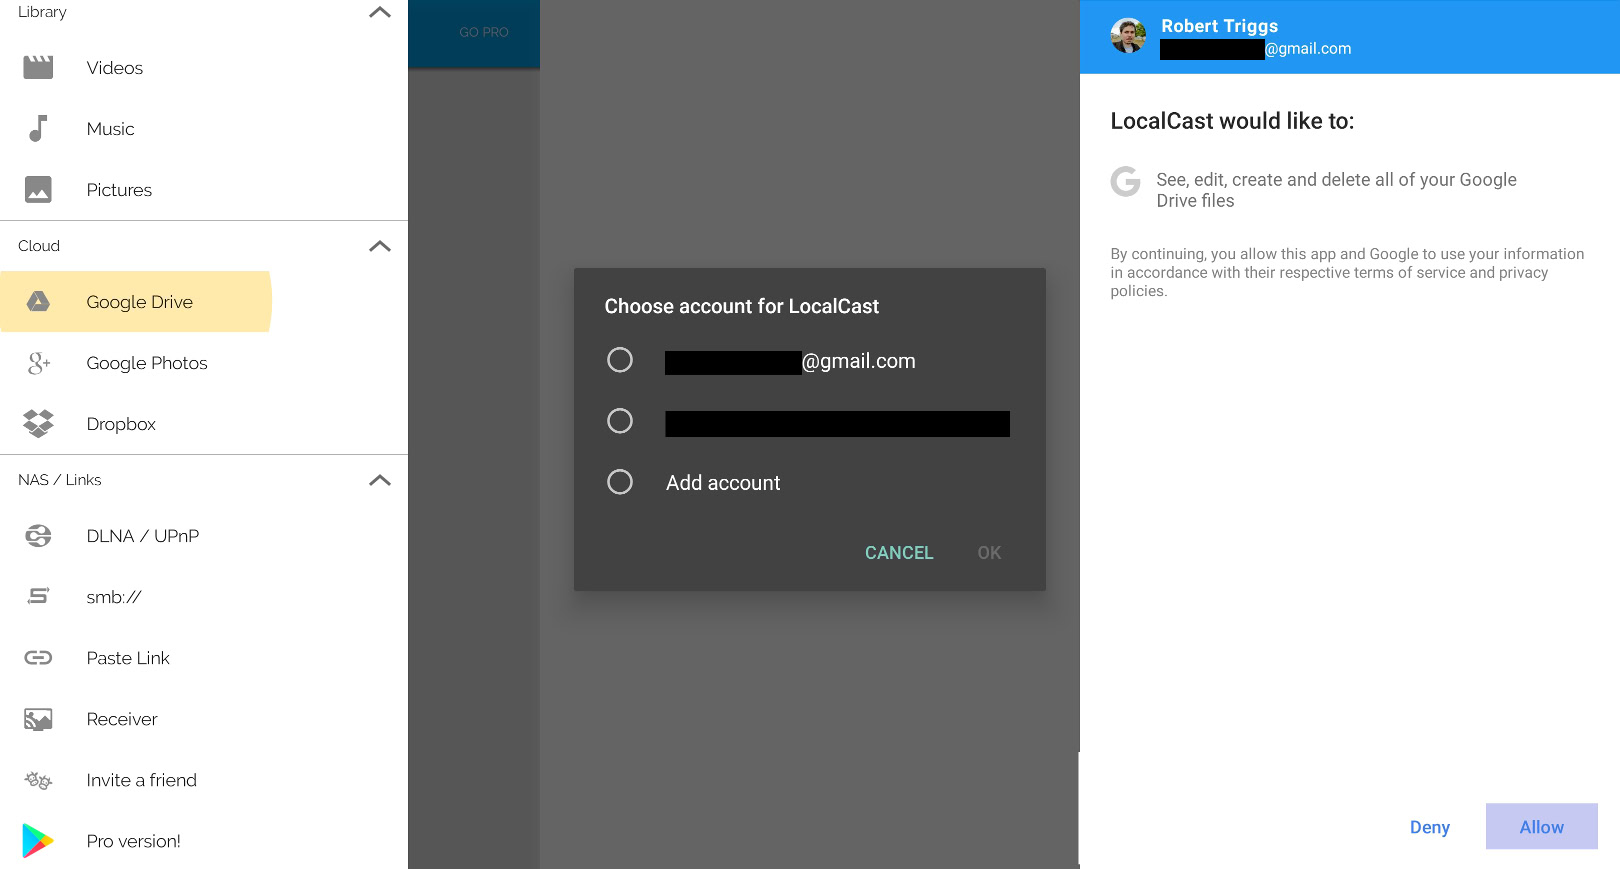Tap the Invite a friend icon
The width and height of the screenshot is (1620, 869).
point(38,780)
